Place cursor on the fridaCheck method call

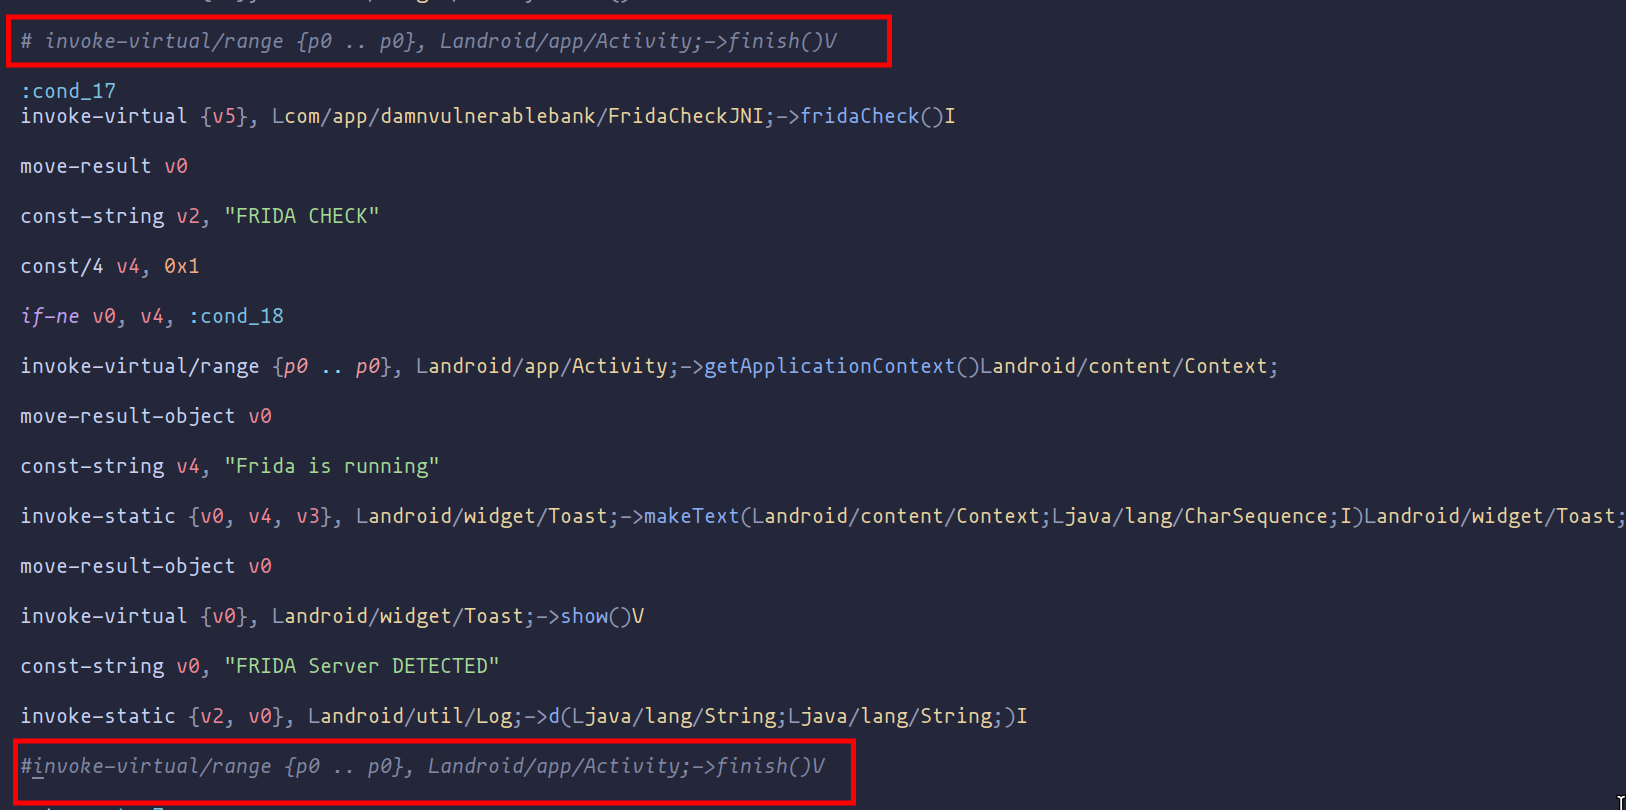[x=859, y=116]
